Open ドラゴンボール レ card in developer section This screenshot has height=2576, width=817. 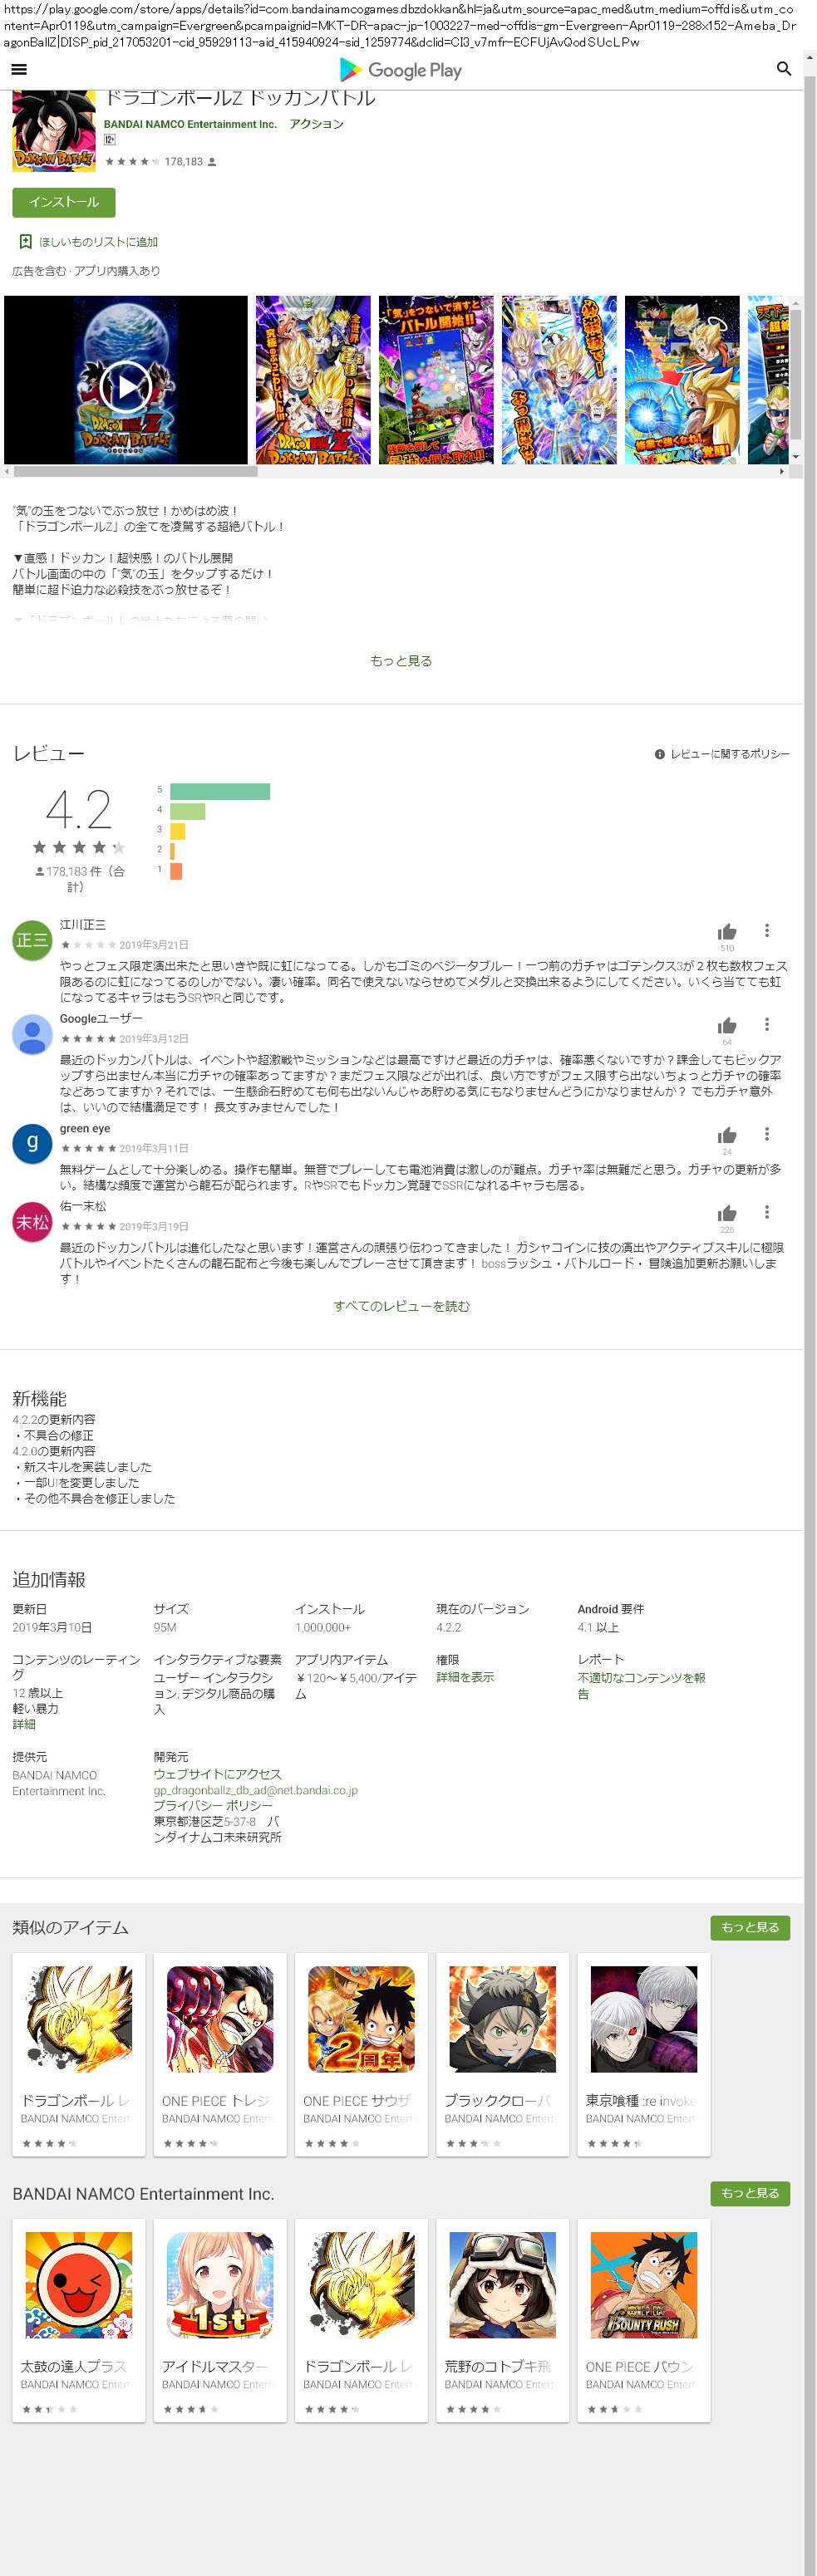click(361, 2320)
